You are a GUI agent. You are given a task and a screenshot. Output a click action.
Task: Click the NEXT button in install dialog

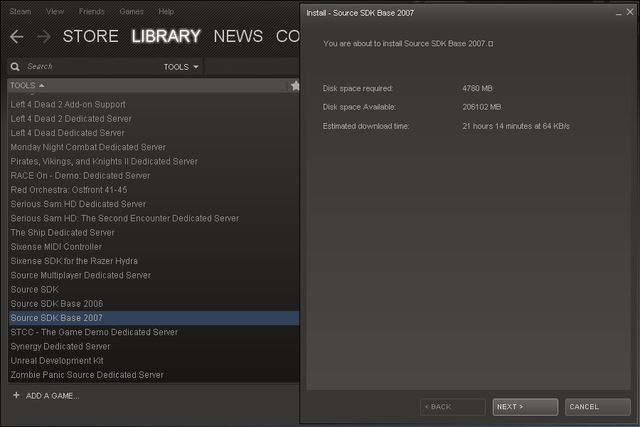coord(525,407)
